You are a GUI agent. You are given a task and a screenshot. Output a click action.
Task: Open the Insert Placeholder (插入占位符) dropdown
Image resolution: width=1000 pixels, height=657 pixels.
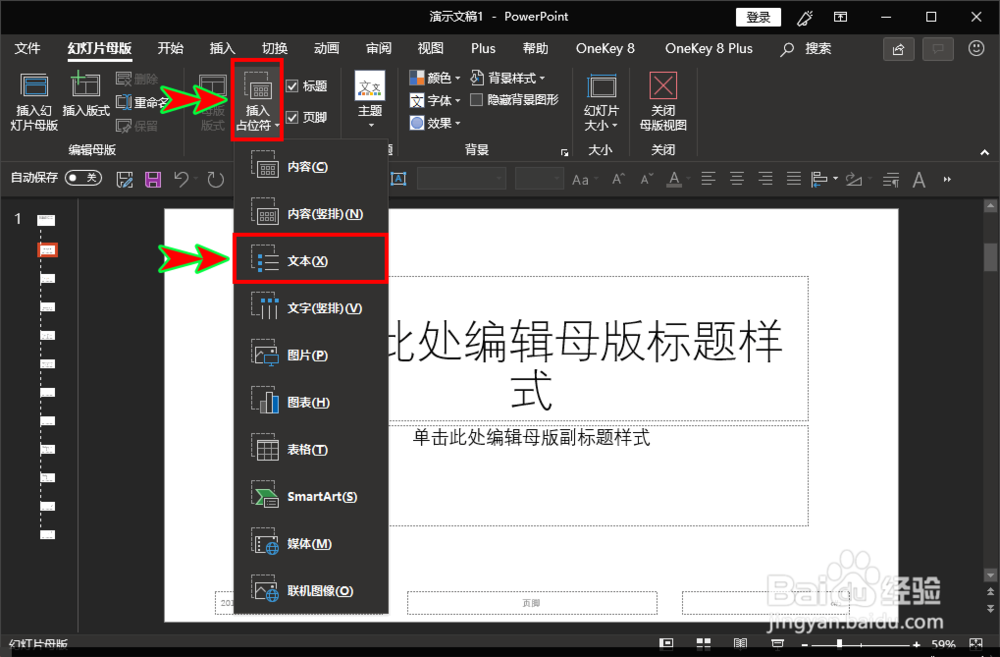(x=258, y=101)
